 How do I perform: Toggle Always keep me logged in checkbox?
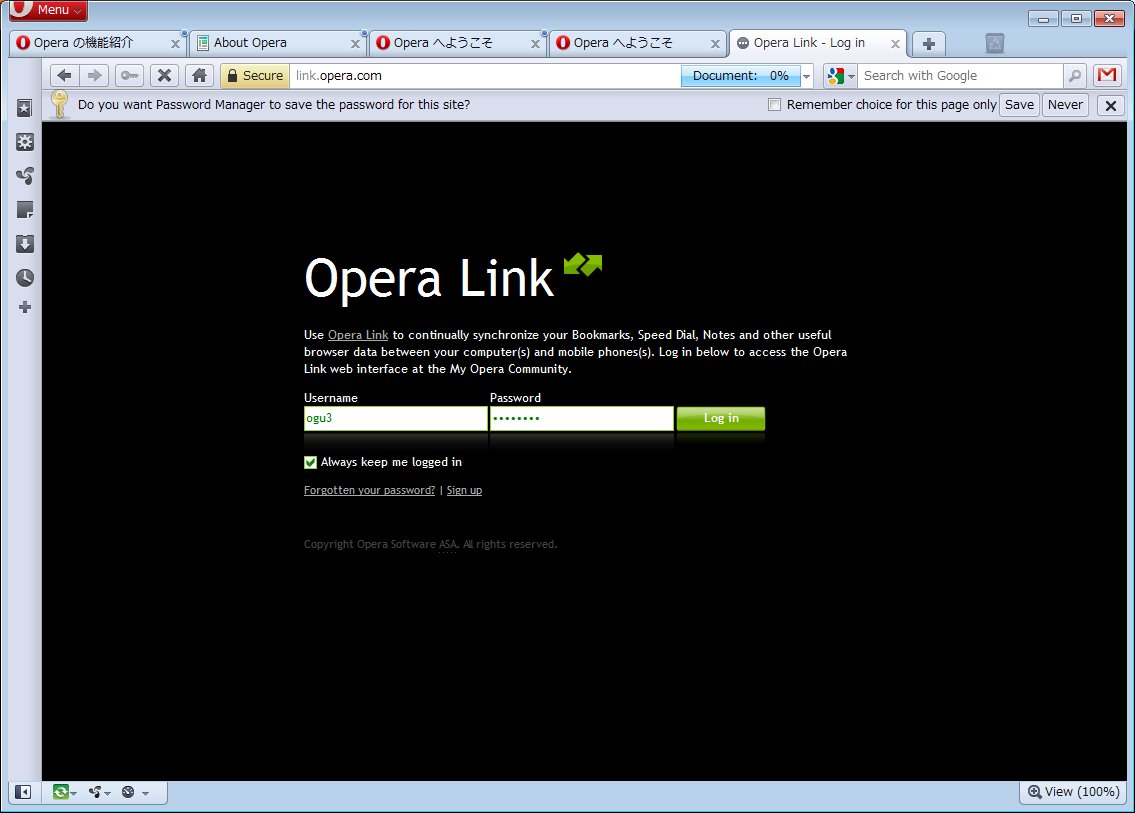click(310, 462)
